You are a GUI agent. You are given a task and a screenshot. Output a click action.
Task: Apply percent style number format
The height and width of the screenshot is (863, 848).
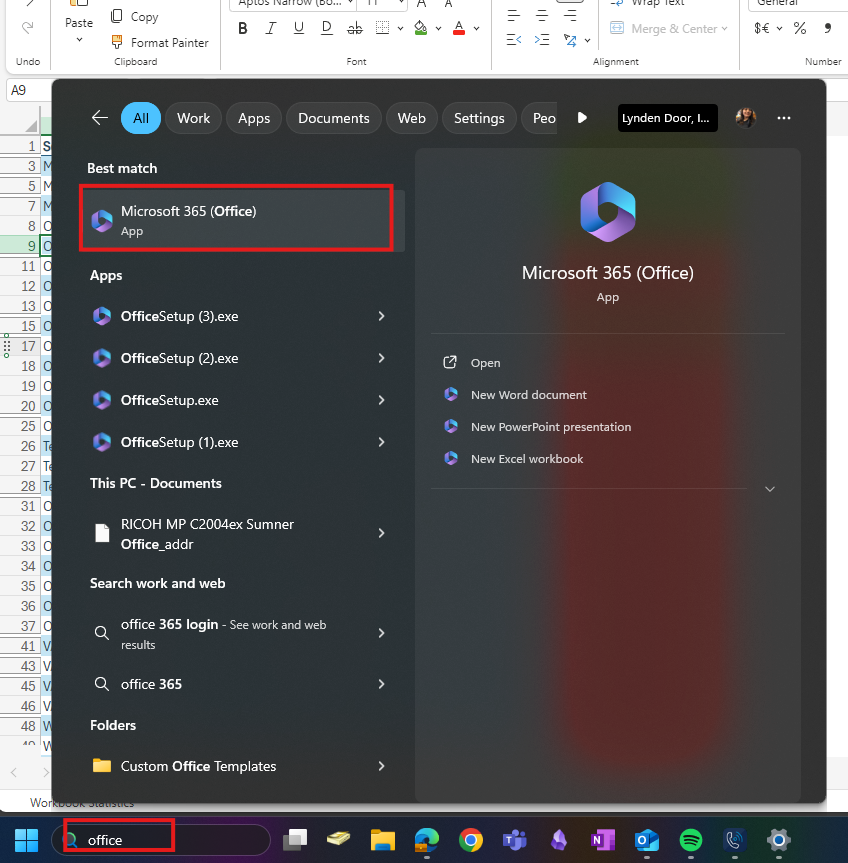tap(800, 29)
